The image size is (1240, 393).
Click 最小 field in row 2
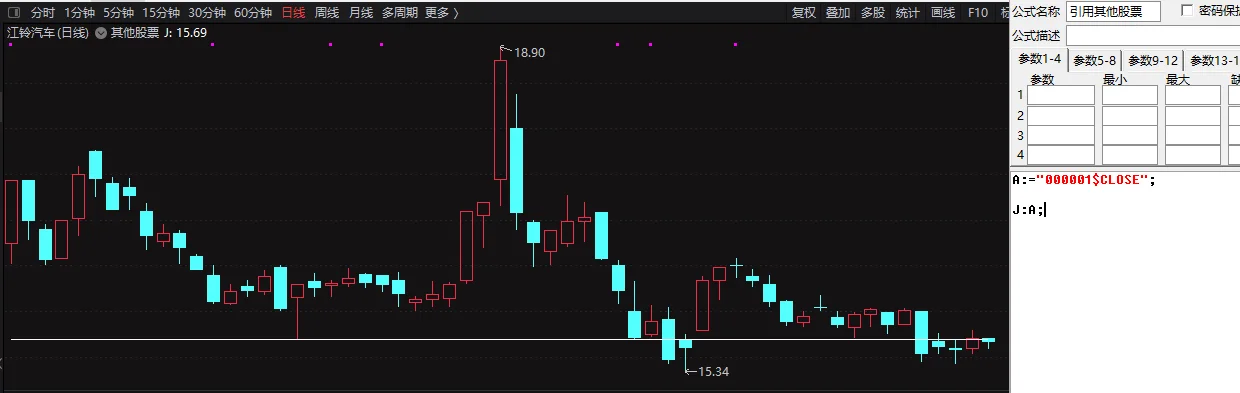coord(1129,115)
